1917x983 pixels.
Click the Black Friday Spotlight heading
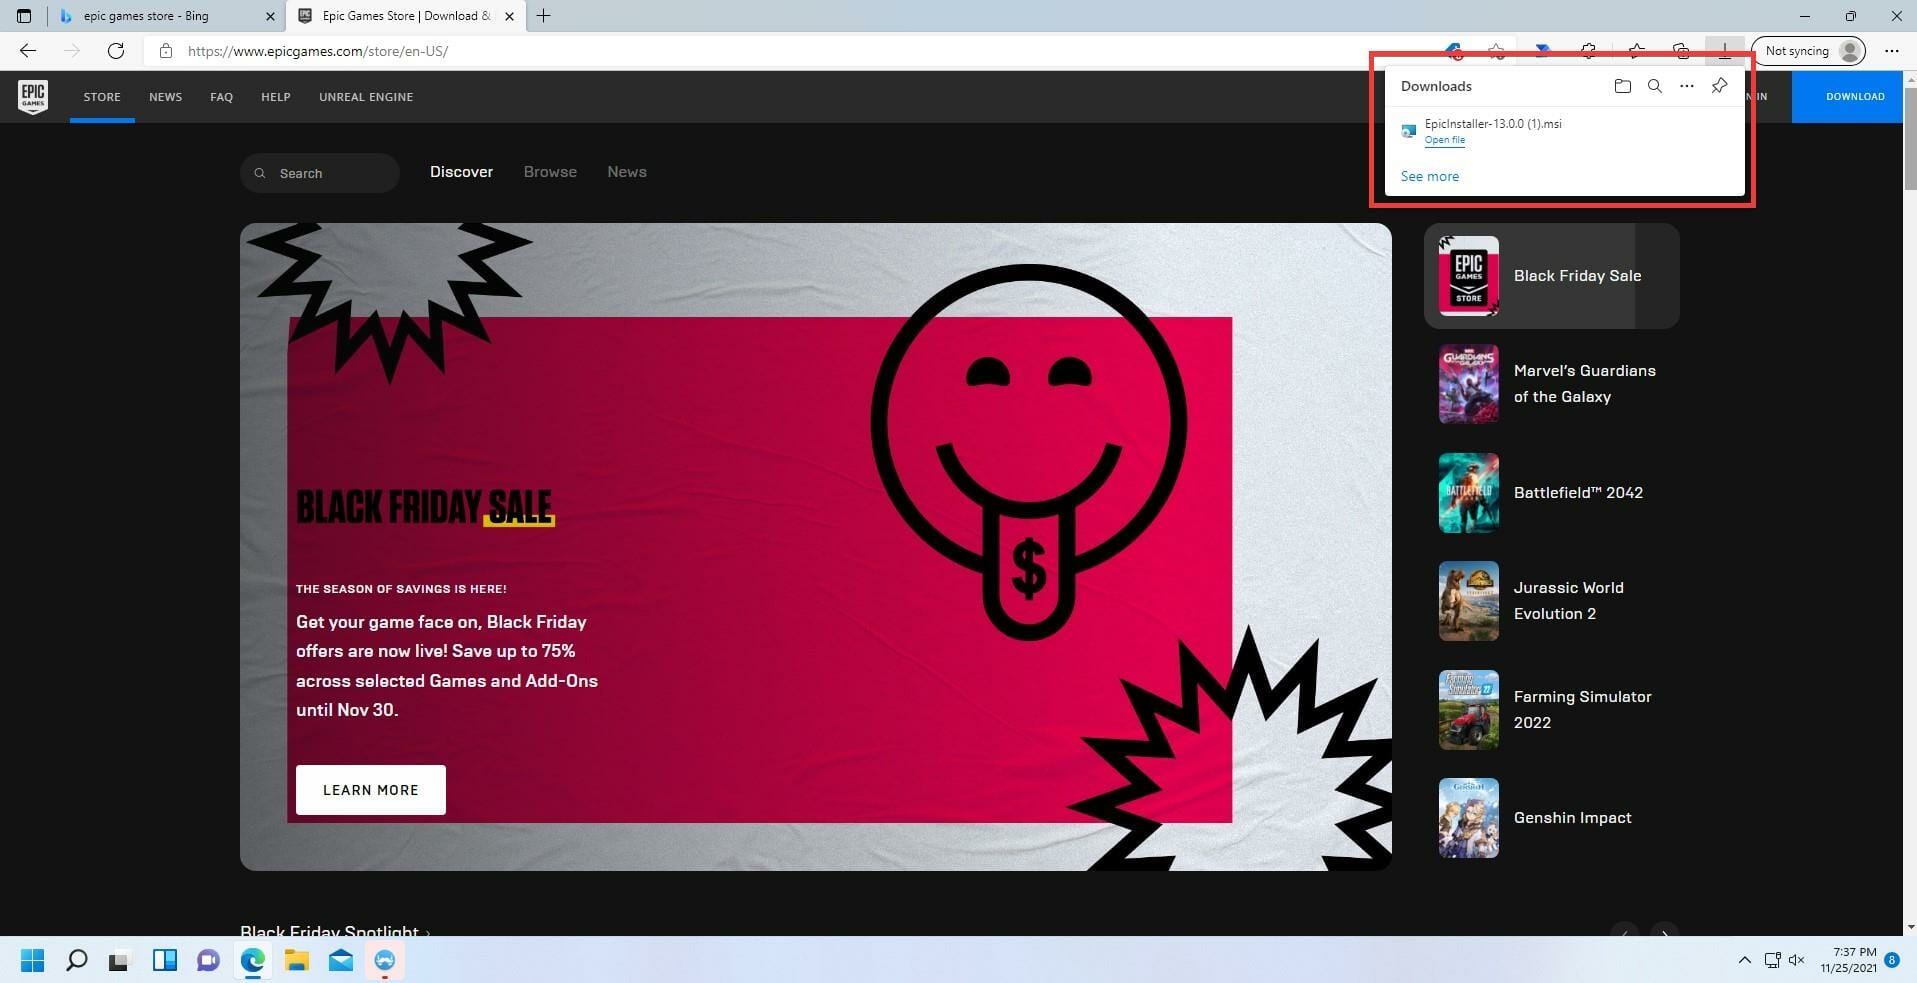330,930
